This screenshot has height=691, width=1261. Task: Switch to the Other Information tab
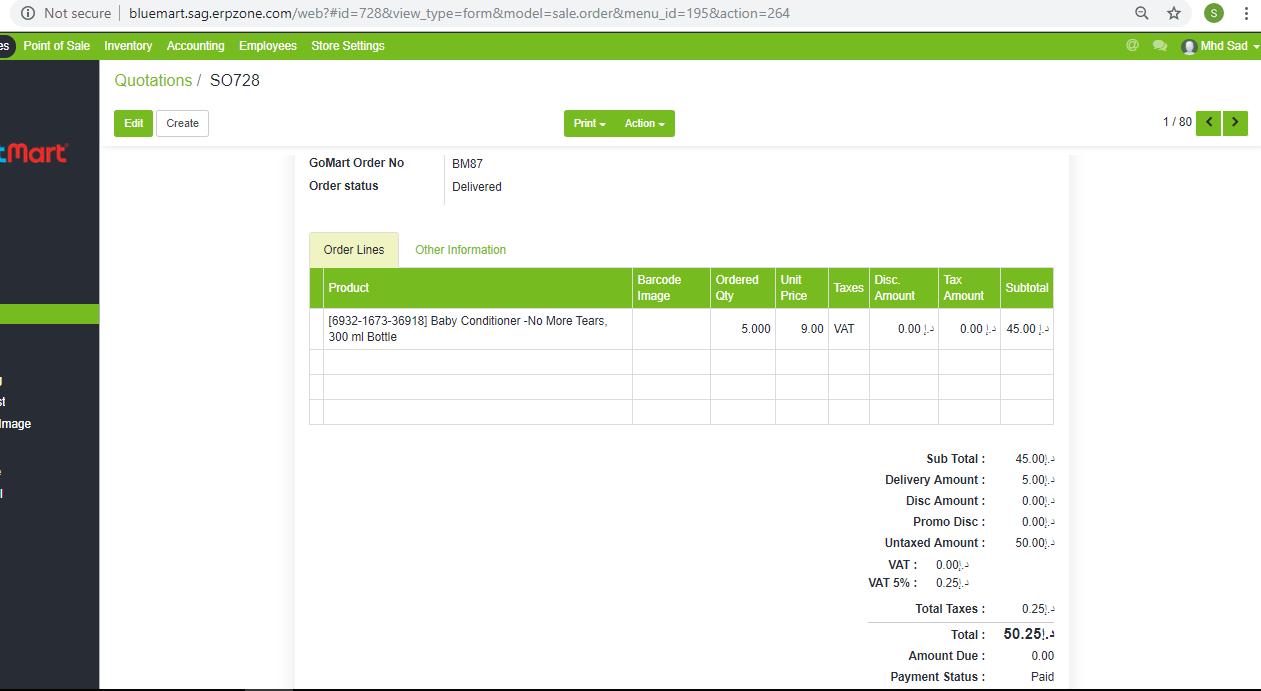click(x=460, y=250)
